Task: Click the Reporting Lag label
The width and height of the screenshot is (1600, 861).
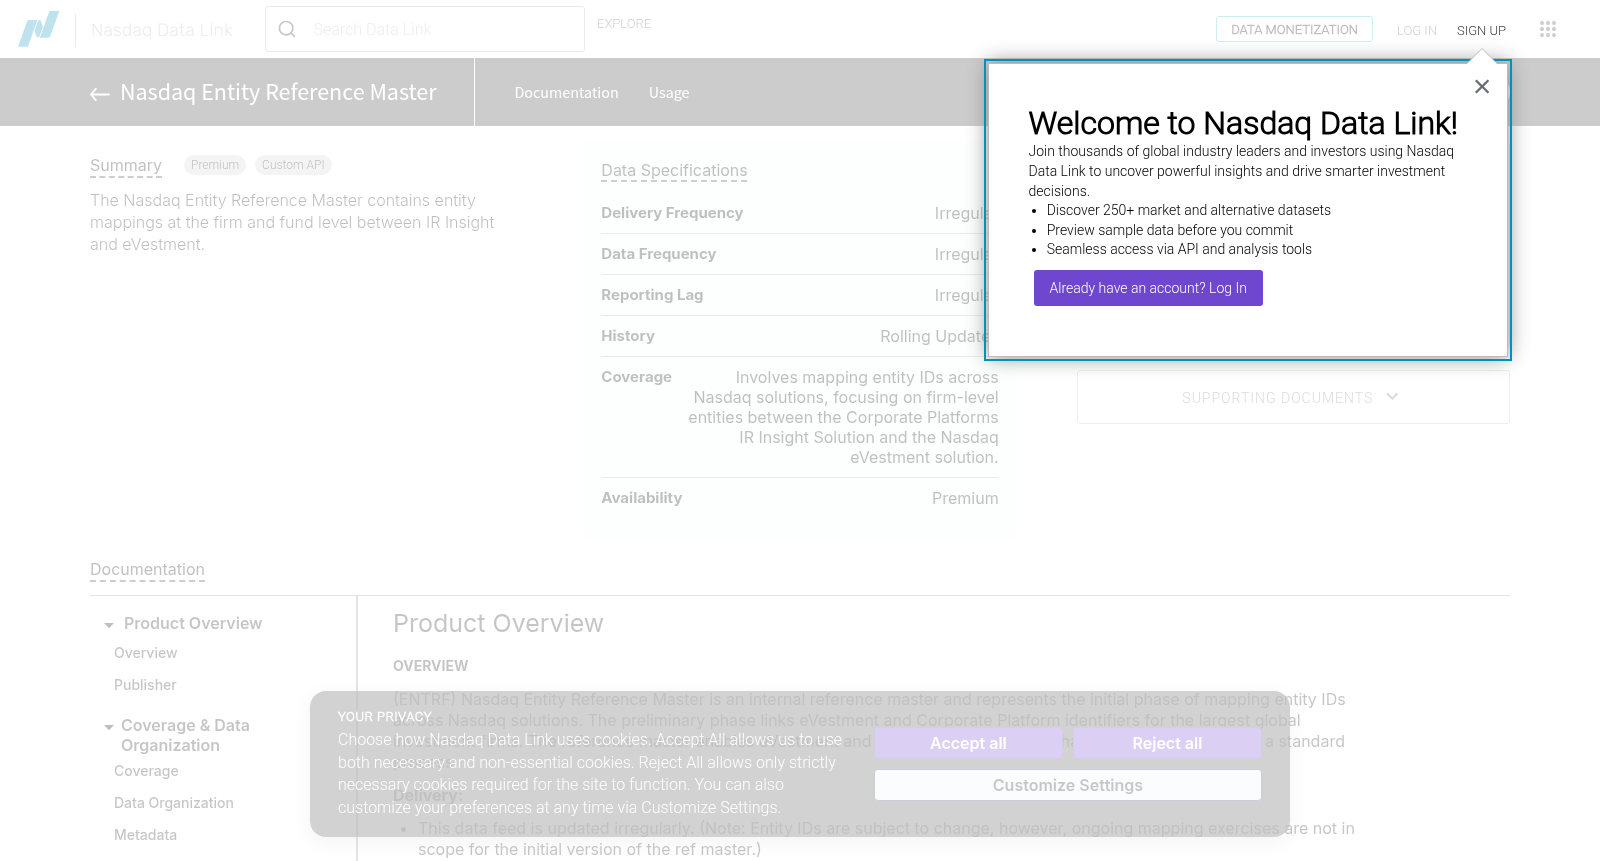Action: pos(652,295)
